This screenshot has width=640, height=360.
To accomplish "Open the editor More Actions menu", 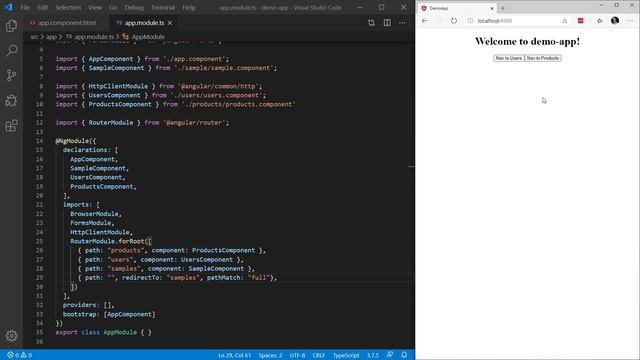I will pyautogui.click(x=402, y=23).
